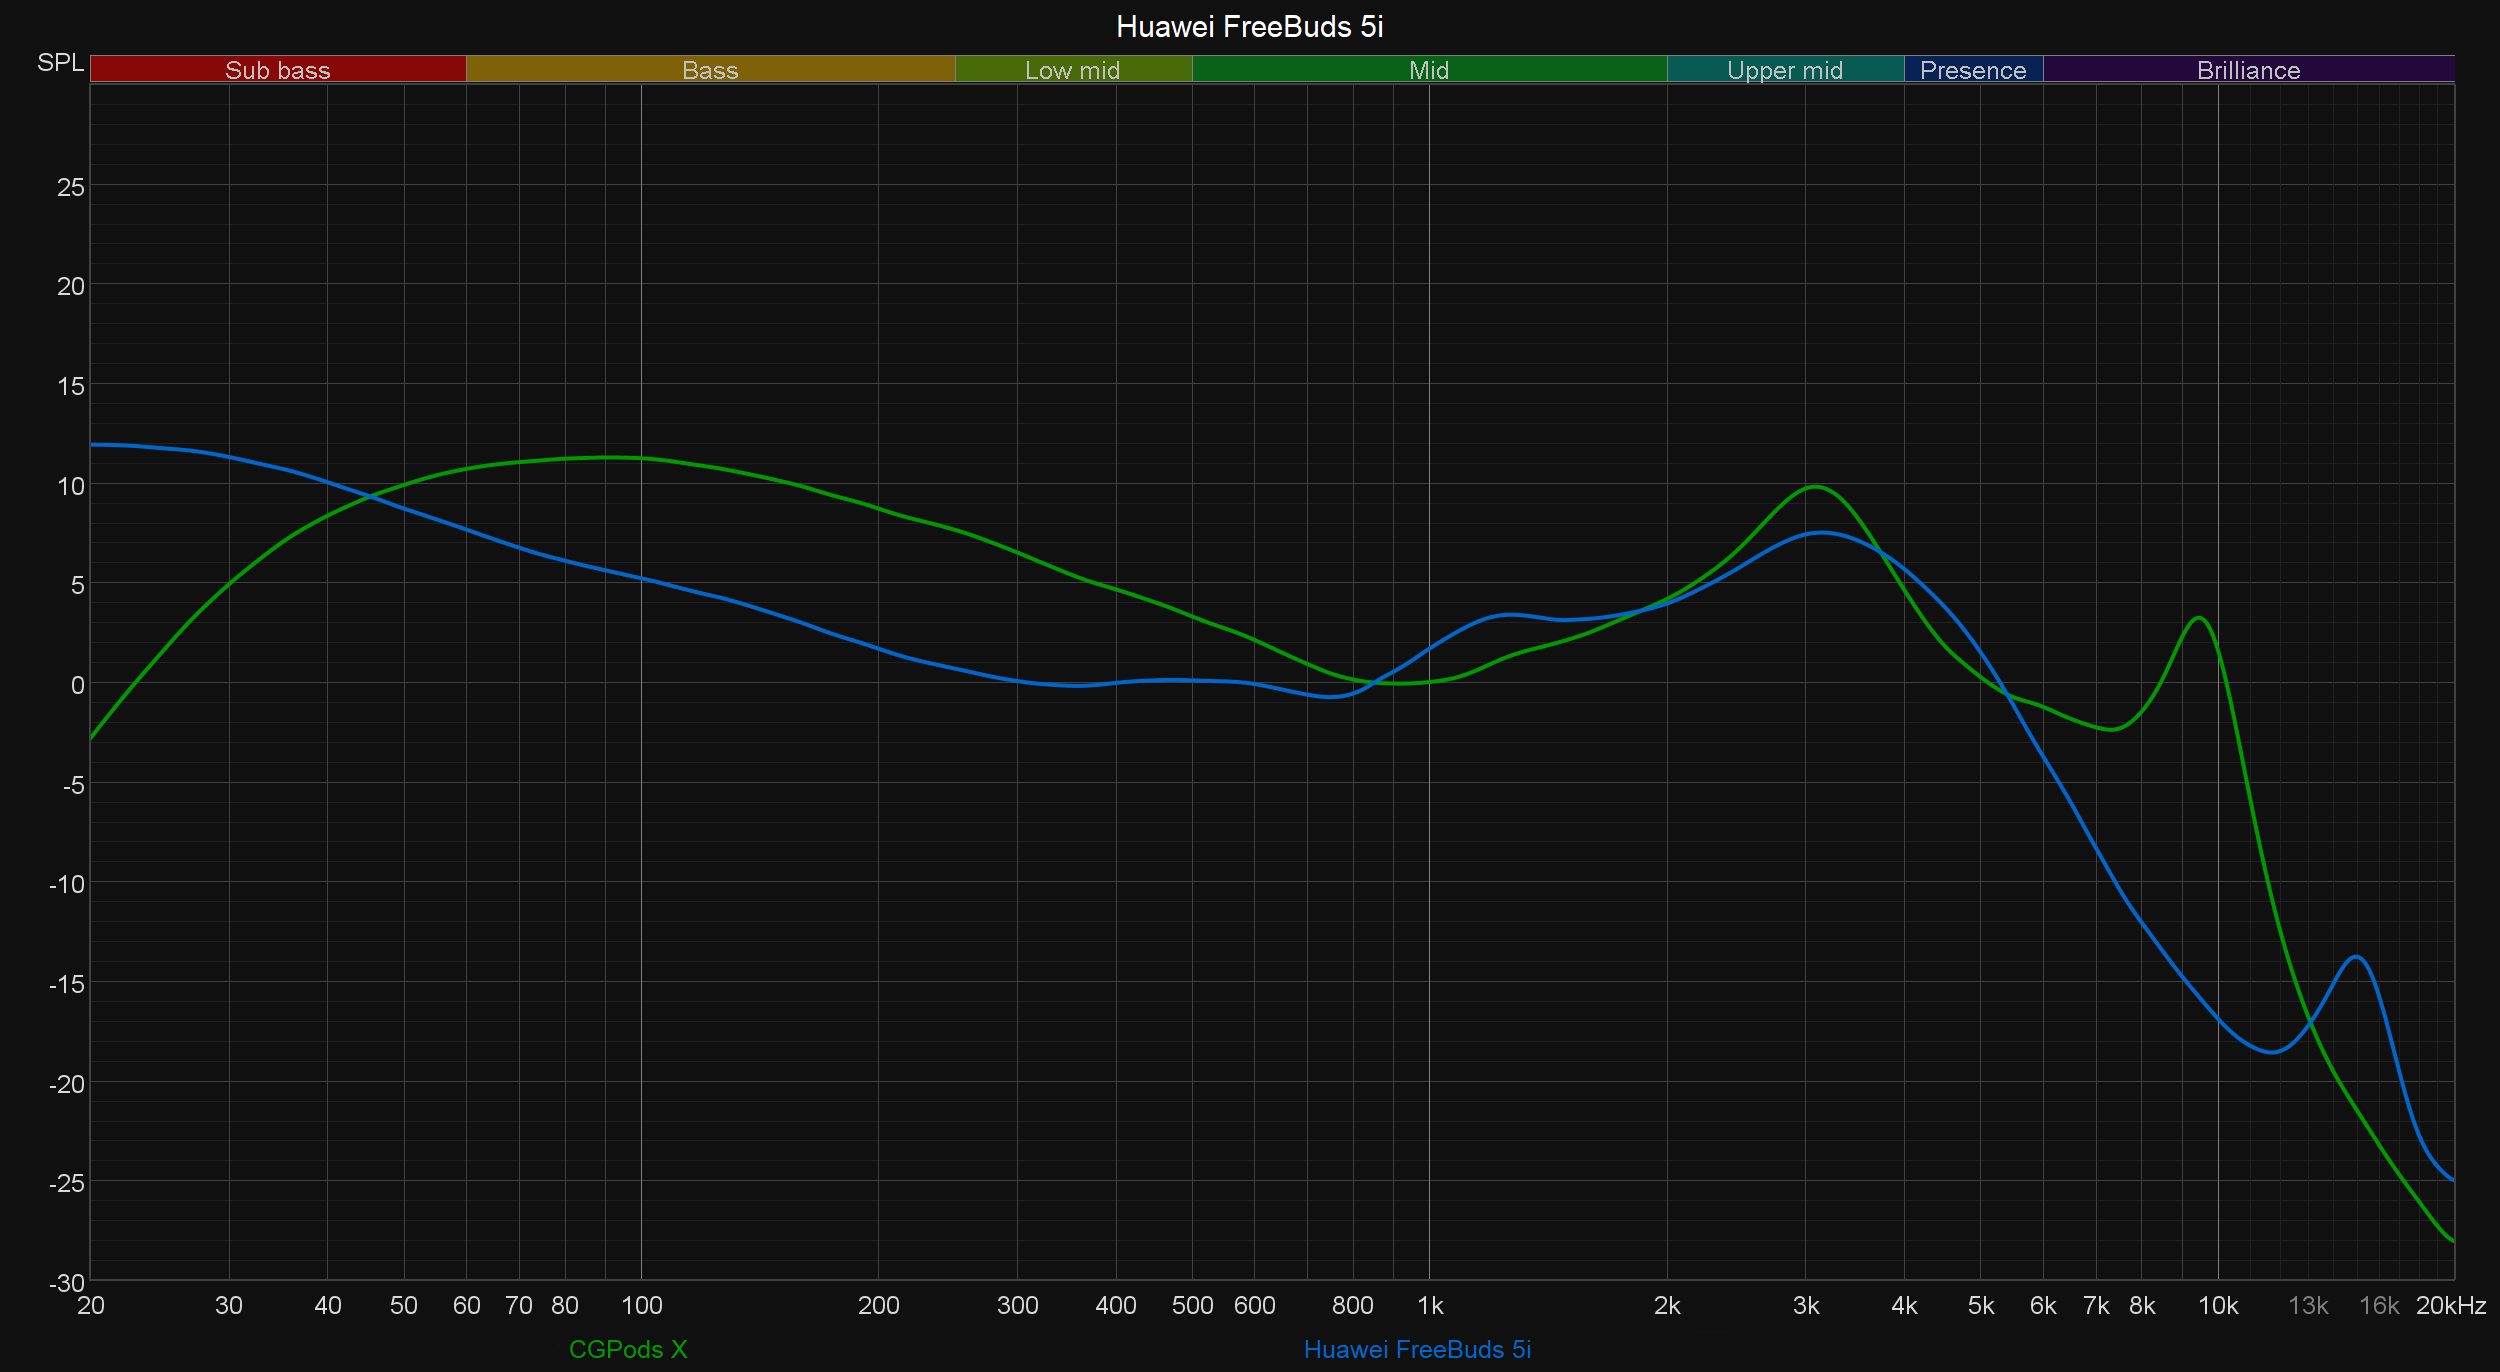The image size is (2500, 1372).
Task: Click the -30 dB level label
Action: click(68, 1282)
